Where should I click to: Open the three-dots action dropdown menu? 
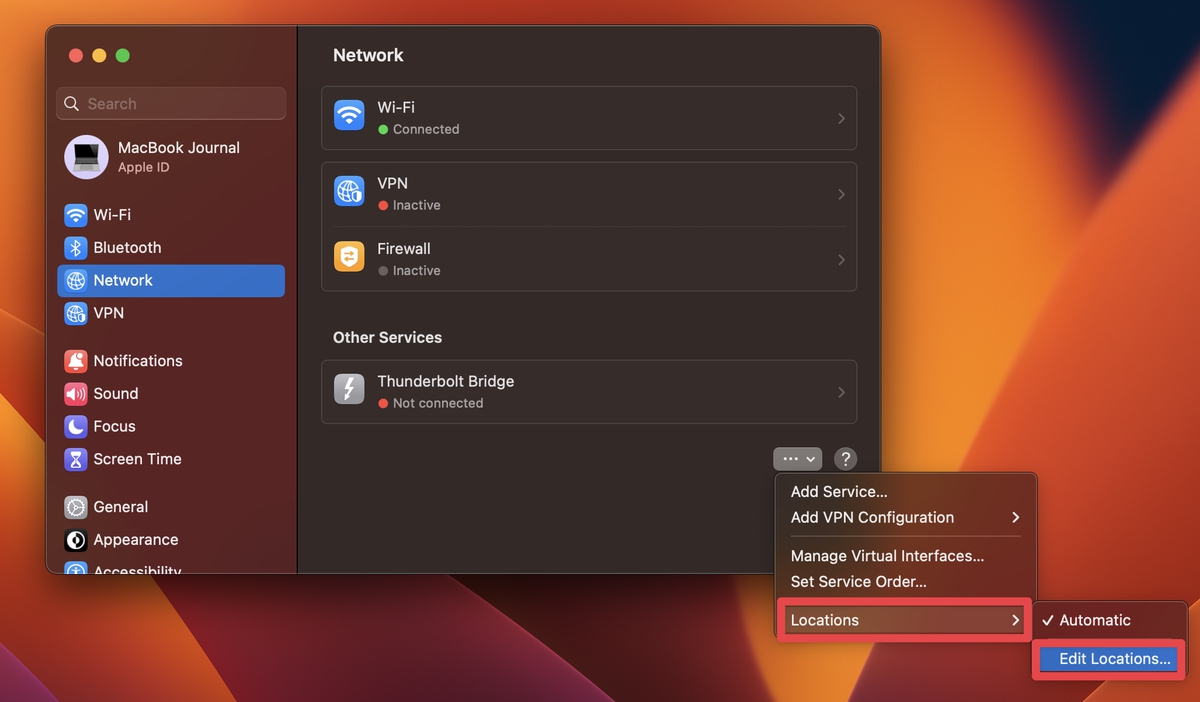point(797,458)
